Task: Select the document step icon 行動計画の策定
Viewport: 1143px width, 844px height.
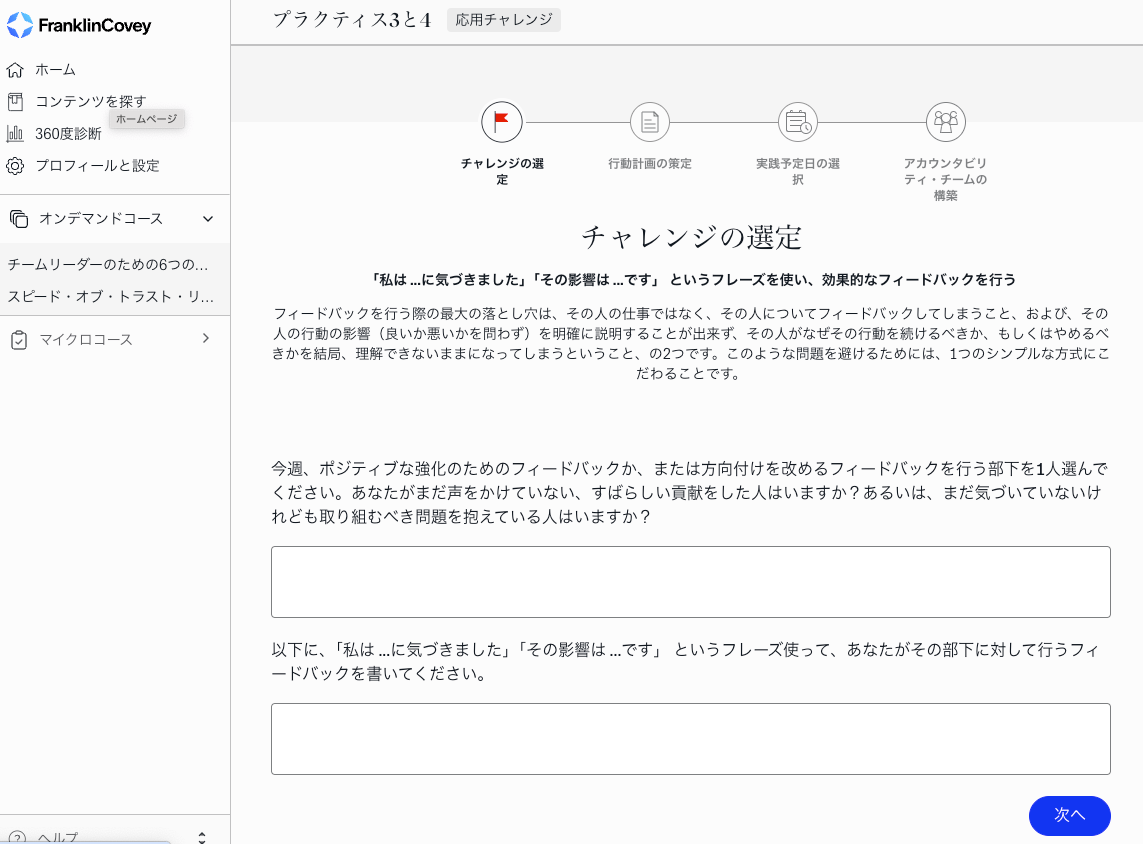Action: point(650,122)
